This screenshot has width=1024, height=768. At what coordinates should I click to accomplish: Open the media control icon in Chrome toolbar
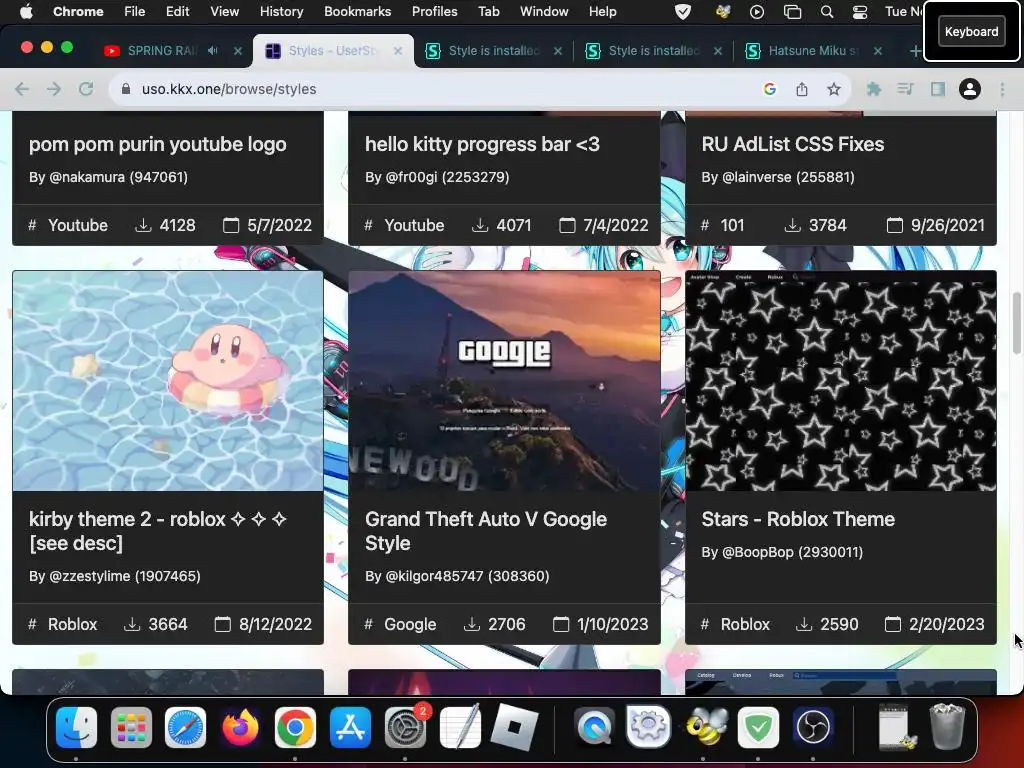point(905,89)
